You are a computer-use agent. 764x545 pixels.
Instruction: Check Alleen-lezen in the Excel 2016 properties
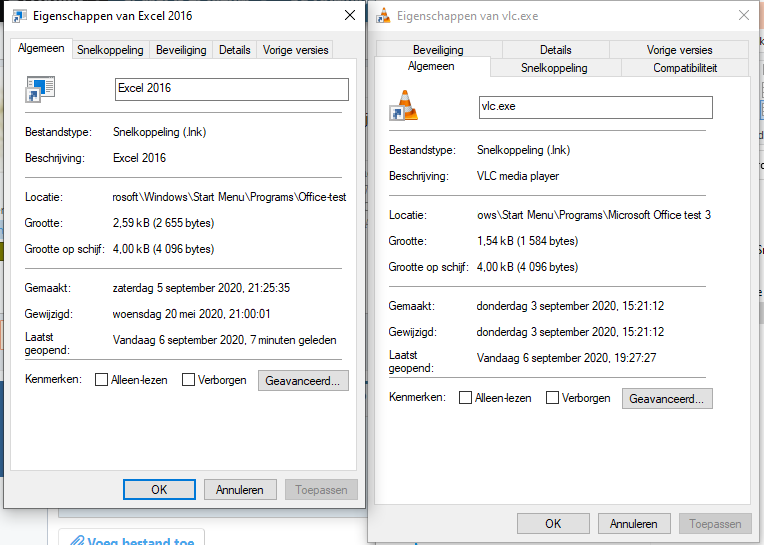click(x=102, y=380)
